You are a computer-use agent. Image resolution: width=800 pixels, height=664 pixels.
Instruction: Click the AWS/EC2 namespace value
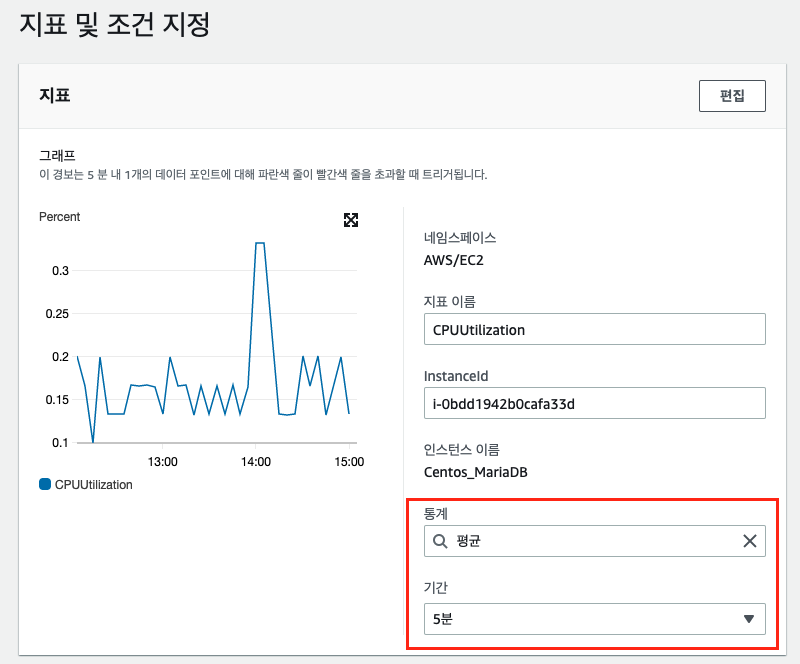pos(453,260)
